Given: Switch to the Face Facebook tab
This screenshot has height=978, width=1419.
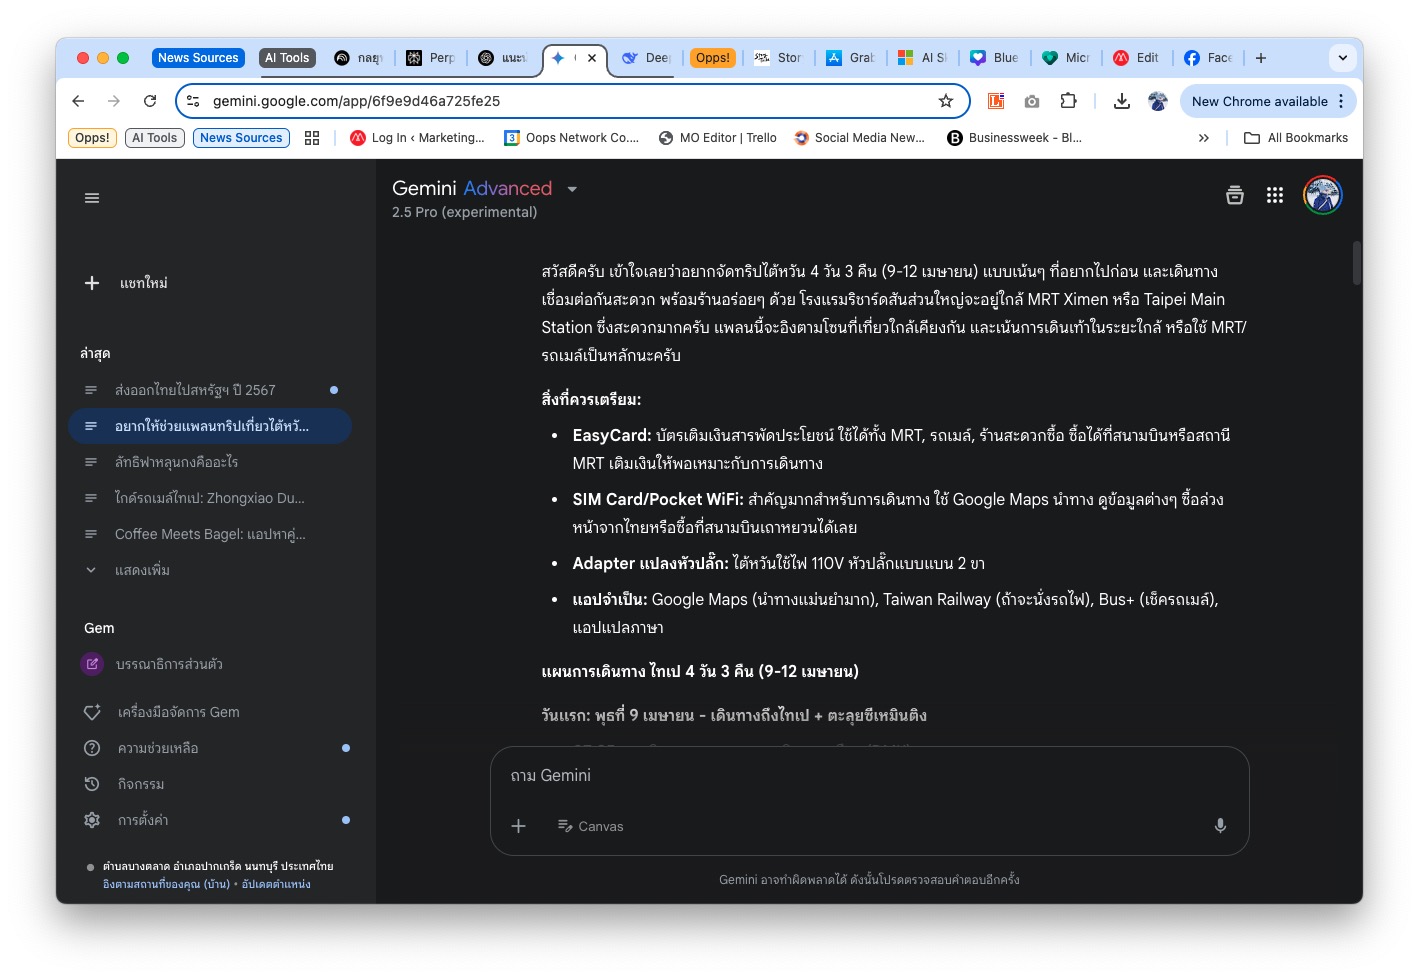Looking at the screenshot, I should pyautogui.click(x=1209, y=58).
